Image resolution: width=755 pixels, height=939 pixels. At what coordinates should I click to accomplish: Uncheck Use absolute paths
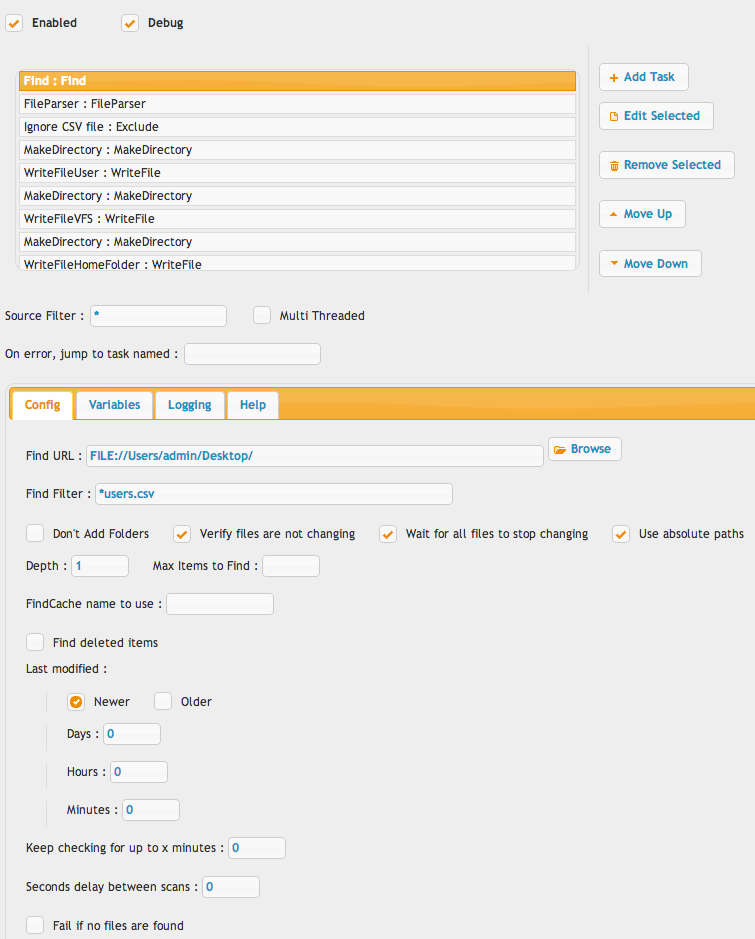[x=621, y=534]
